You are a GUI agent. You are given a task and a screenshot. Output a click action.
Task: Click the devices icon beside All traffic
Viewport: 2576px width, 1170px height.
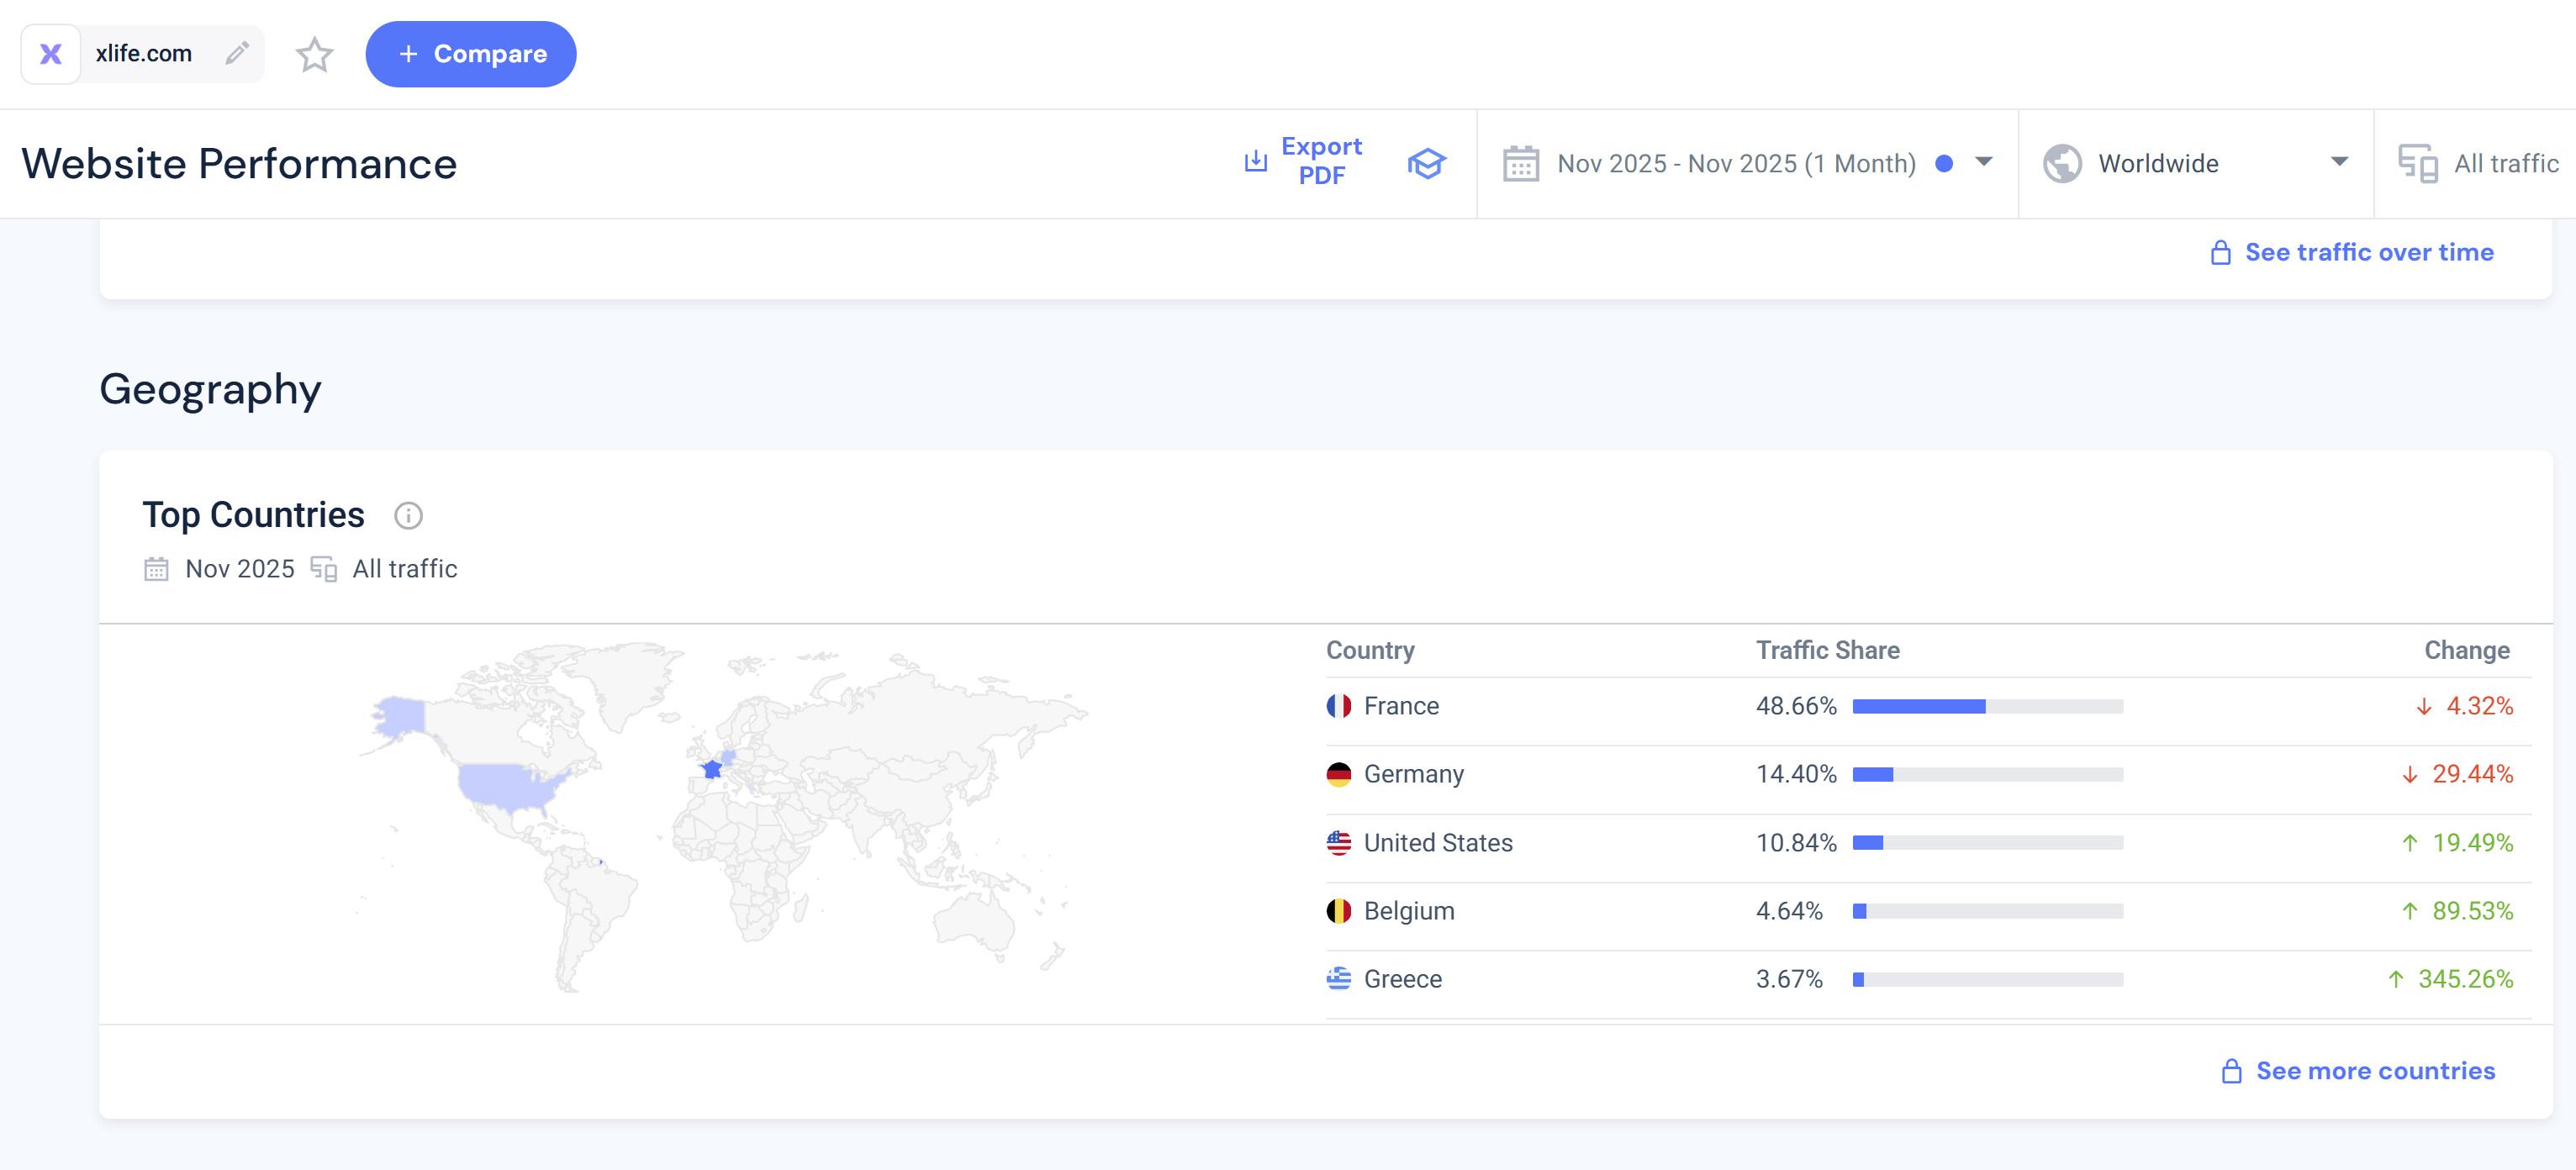coord(2417,163)
